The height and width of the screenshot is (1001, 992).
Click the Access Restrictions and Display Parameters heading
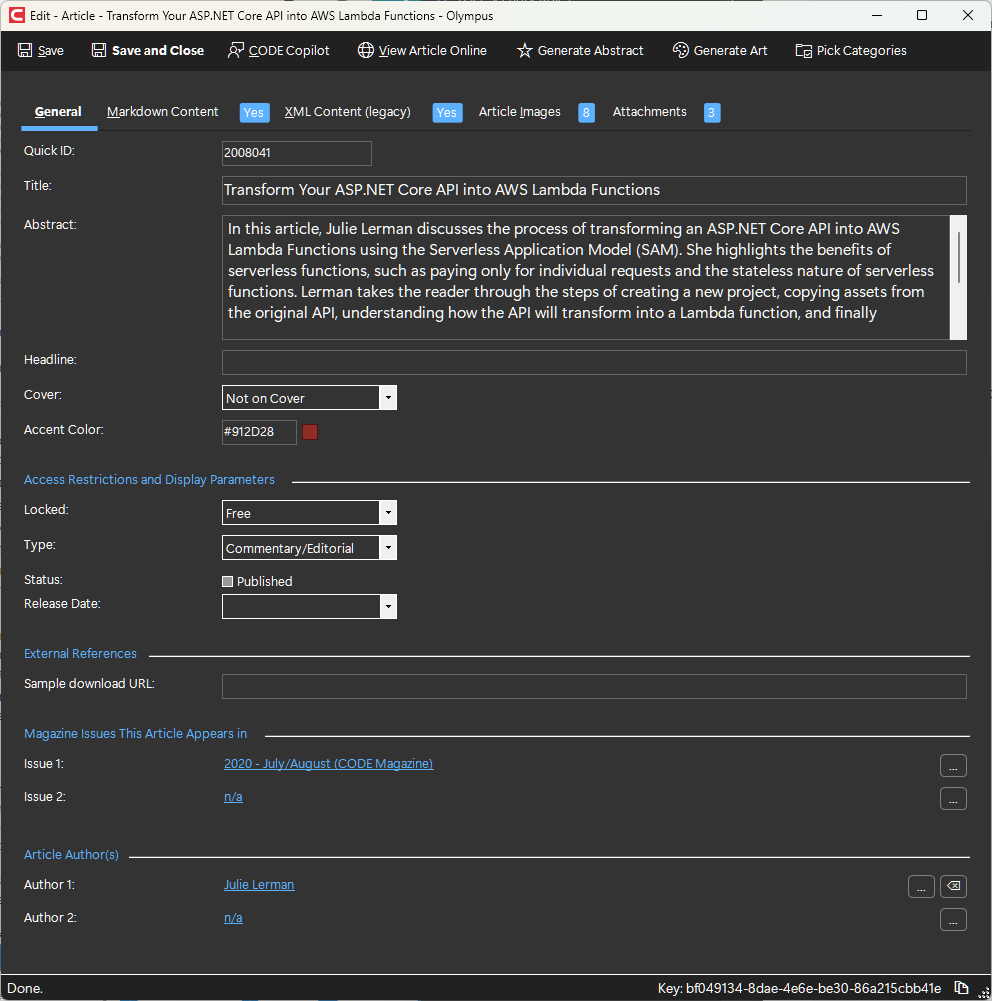click(149, 479)
